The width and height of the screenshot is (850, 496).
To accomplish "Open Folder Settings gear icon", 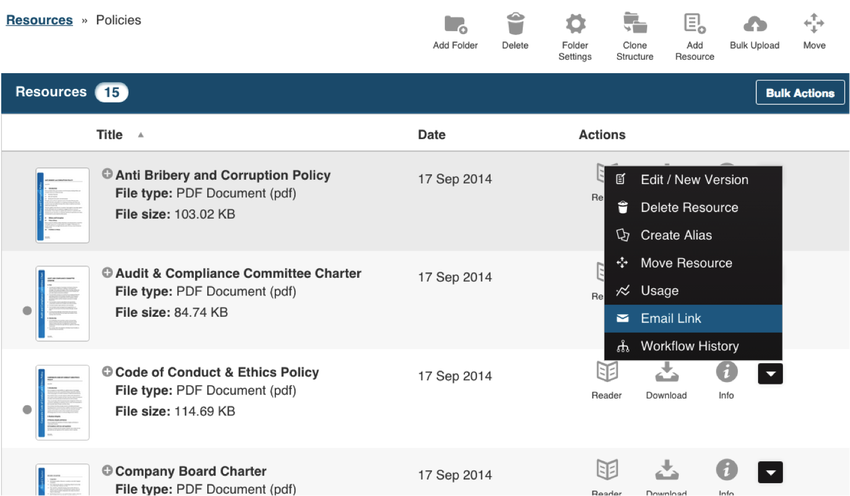I will tap(575, 24).
